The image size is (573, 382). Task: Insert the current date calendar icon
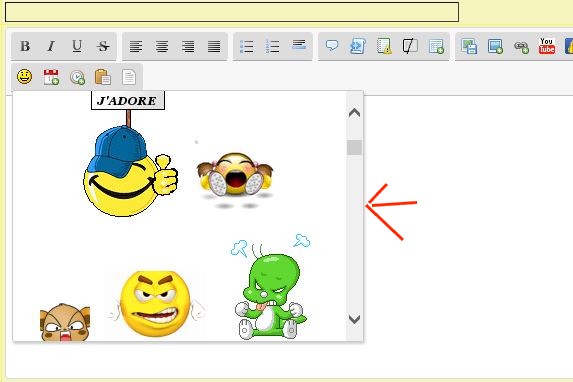(51, 77)
